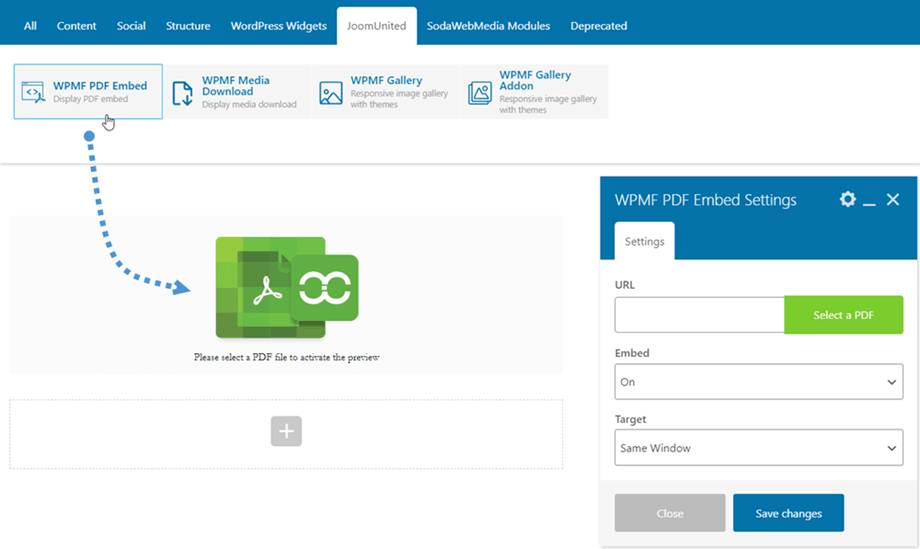Switch to the WordPress Widgets tab
Image resolution: width=920 pixels, height=549 pixels.
click(278, 26)
